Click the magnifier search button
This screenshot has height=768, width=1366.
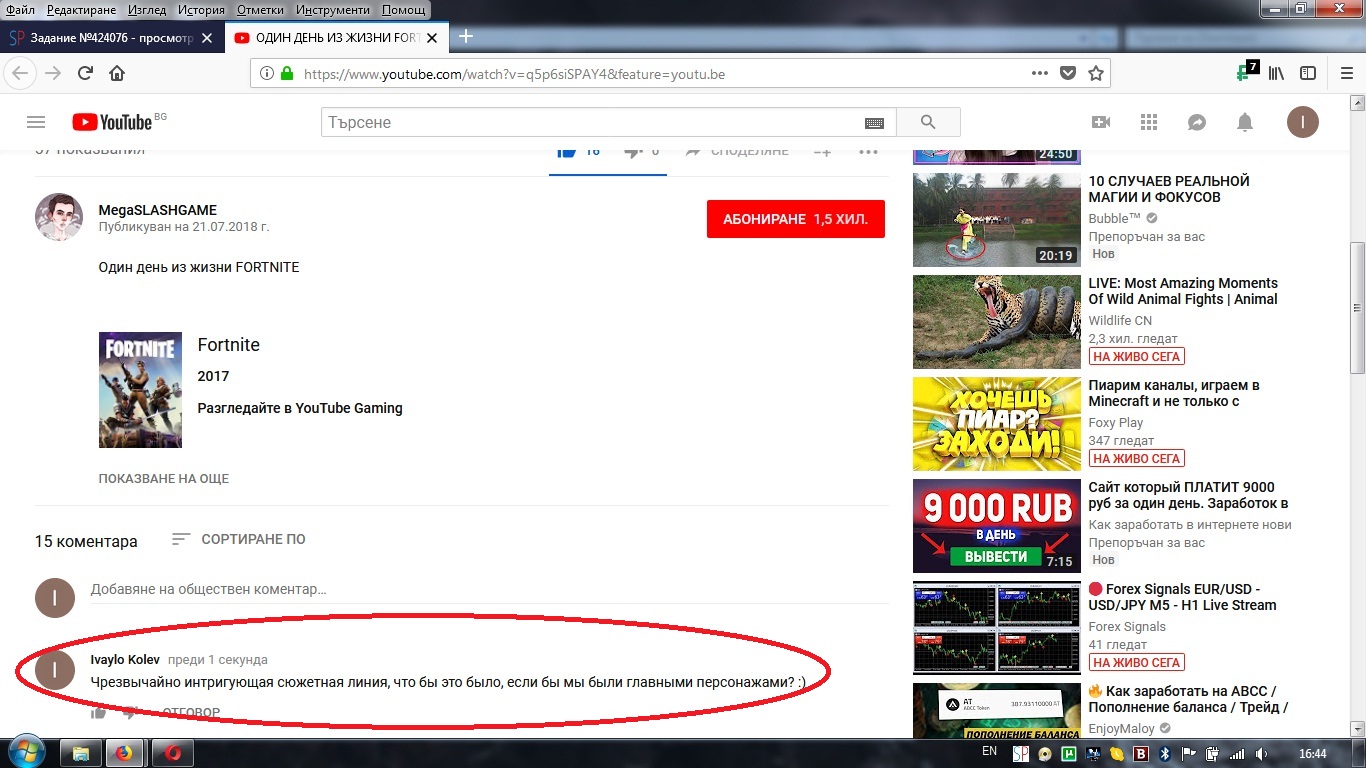coord(928,122)
